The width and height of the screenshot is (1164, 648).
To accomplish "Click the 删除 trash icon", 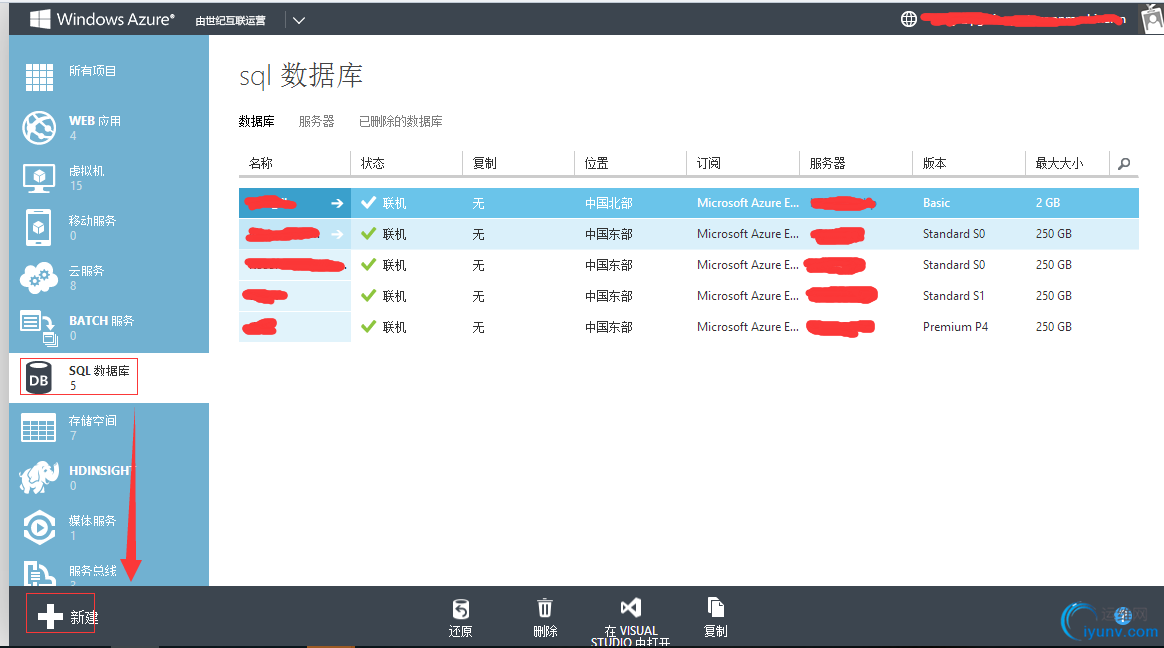I will (545, 608).
